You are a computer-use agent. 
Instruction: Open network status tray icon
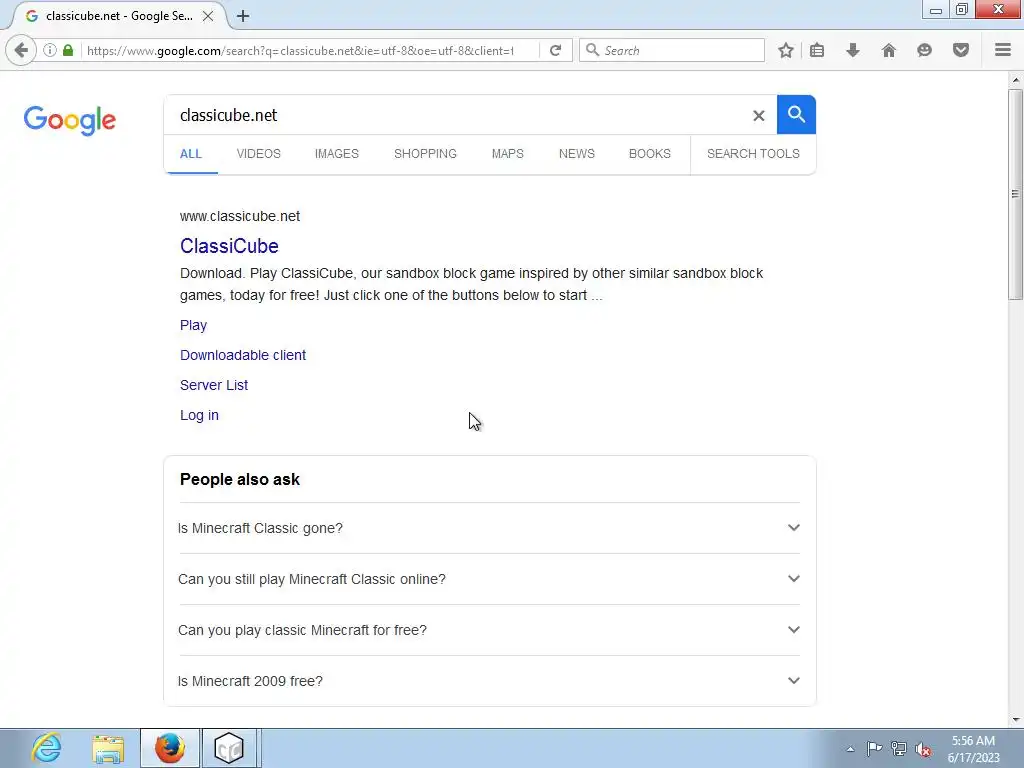(x=899, y=749)
